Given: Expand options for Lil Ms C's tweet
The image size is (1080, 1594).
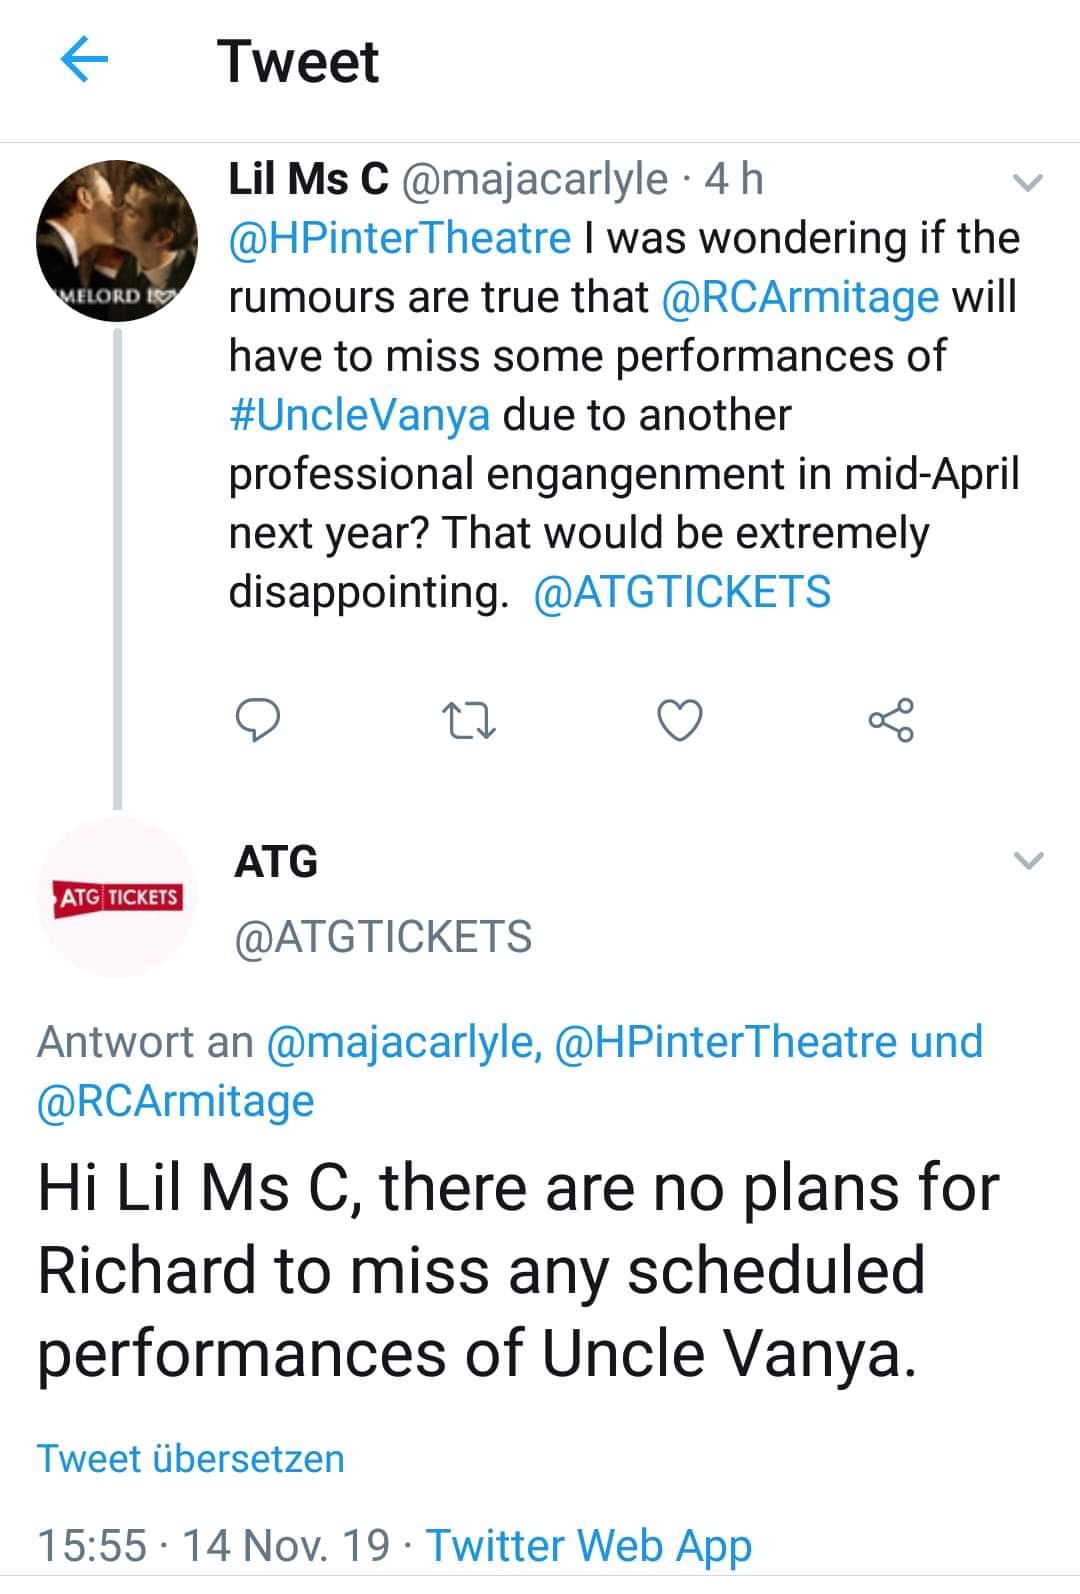Looking at the screenshot, I should [x=1028, y=182].
